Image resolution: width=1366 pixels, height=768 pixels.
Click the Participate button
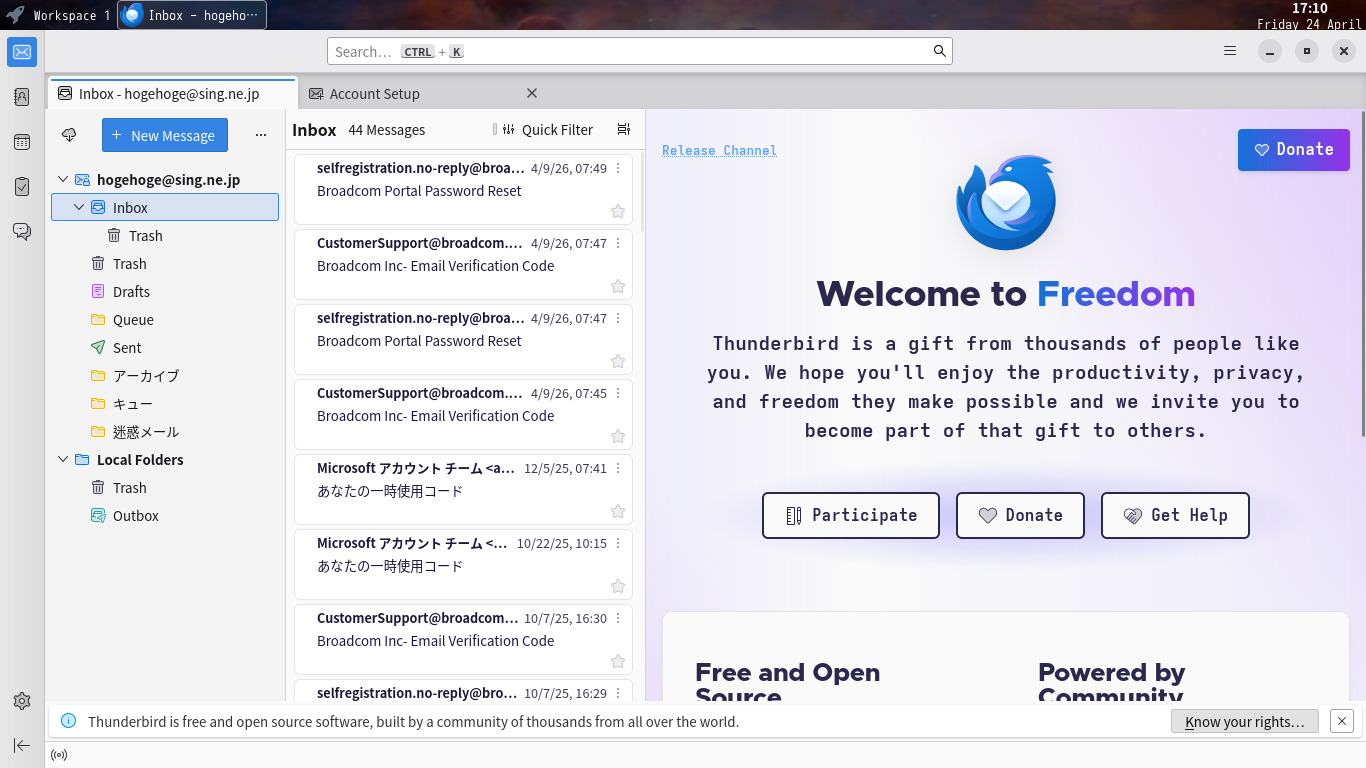[851, 515]
